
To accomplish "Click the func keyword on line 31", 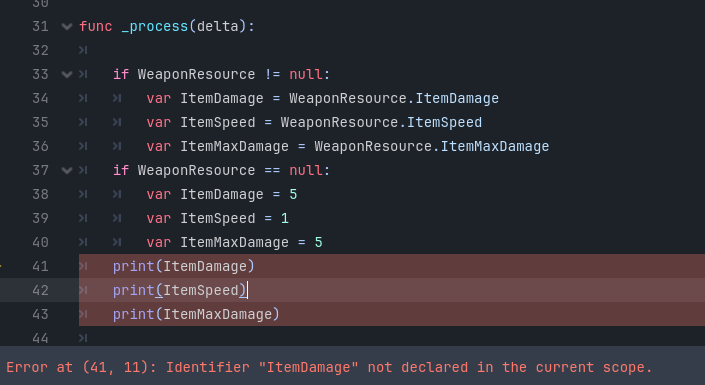I will click(x=95, y=27).
